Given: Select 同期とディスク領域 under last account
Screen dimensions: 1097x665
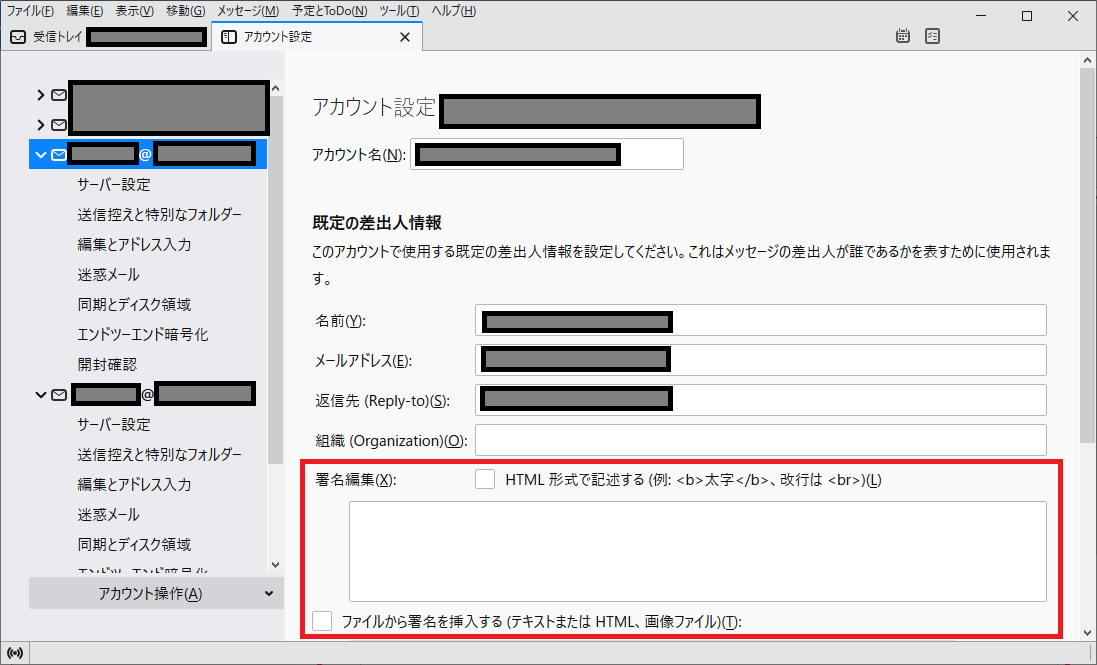Looking at the screenshot, I should (x=134, y=545).
